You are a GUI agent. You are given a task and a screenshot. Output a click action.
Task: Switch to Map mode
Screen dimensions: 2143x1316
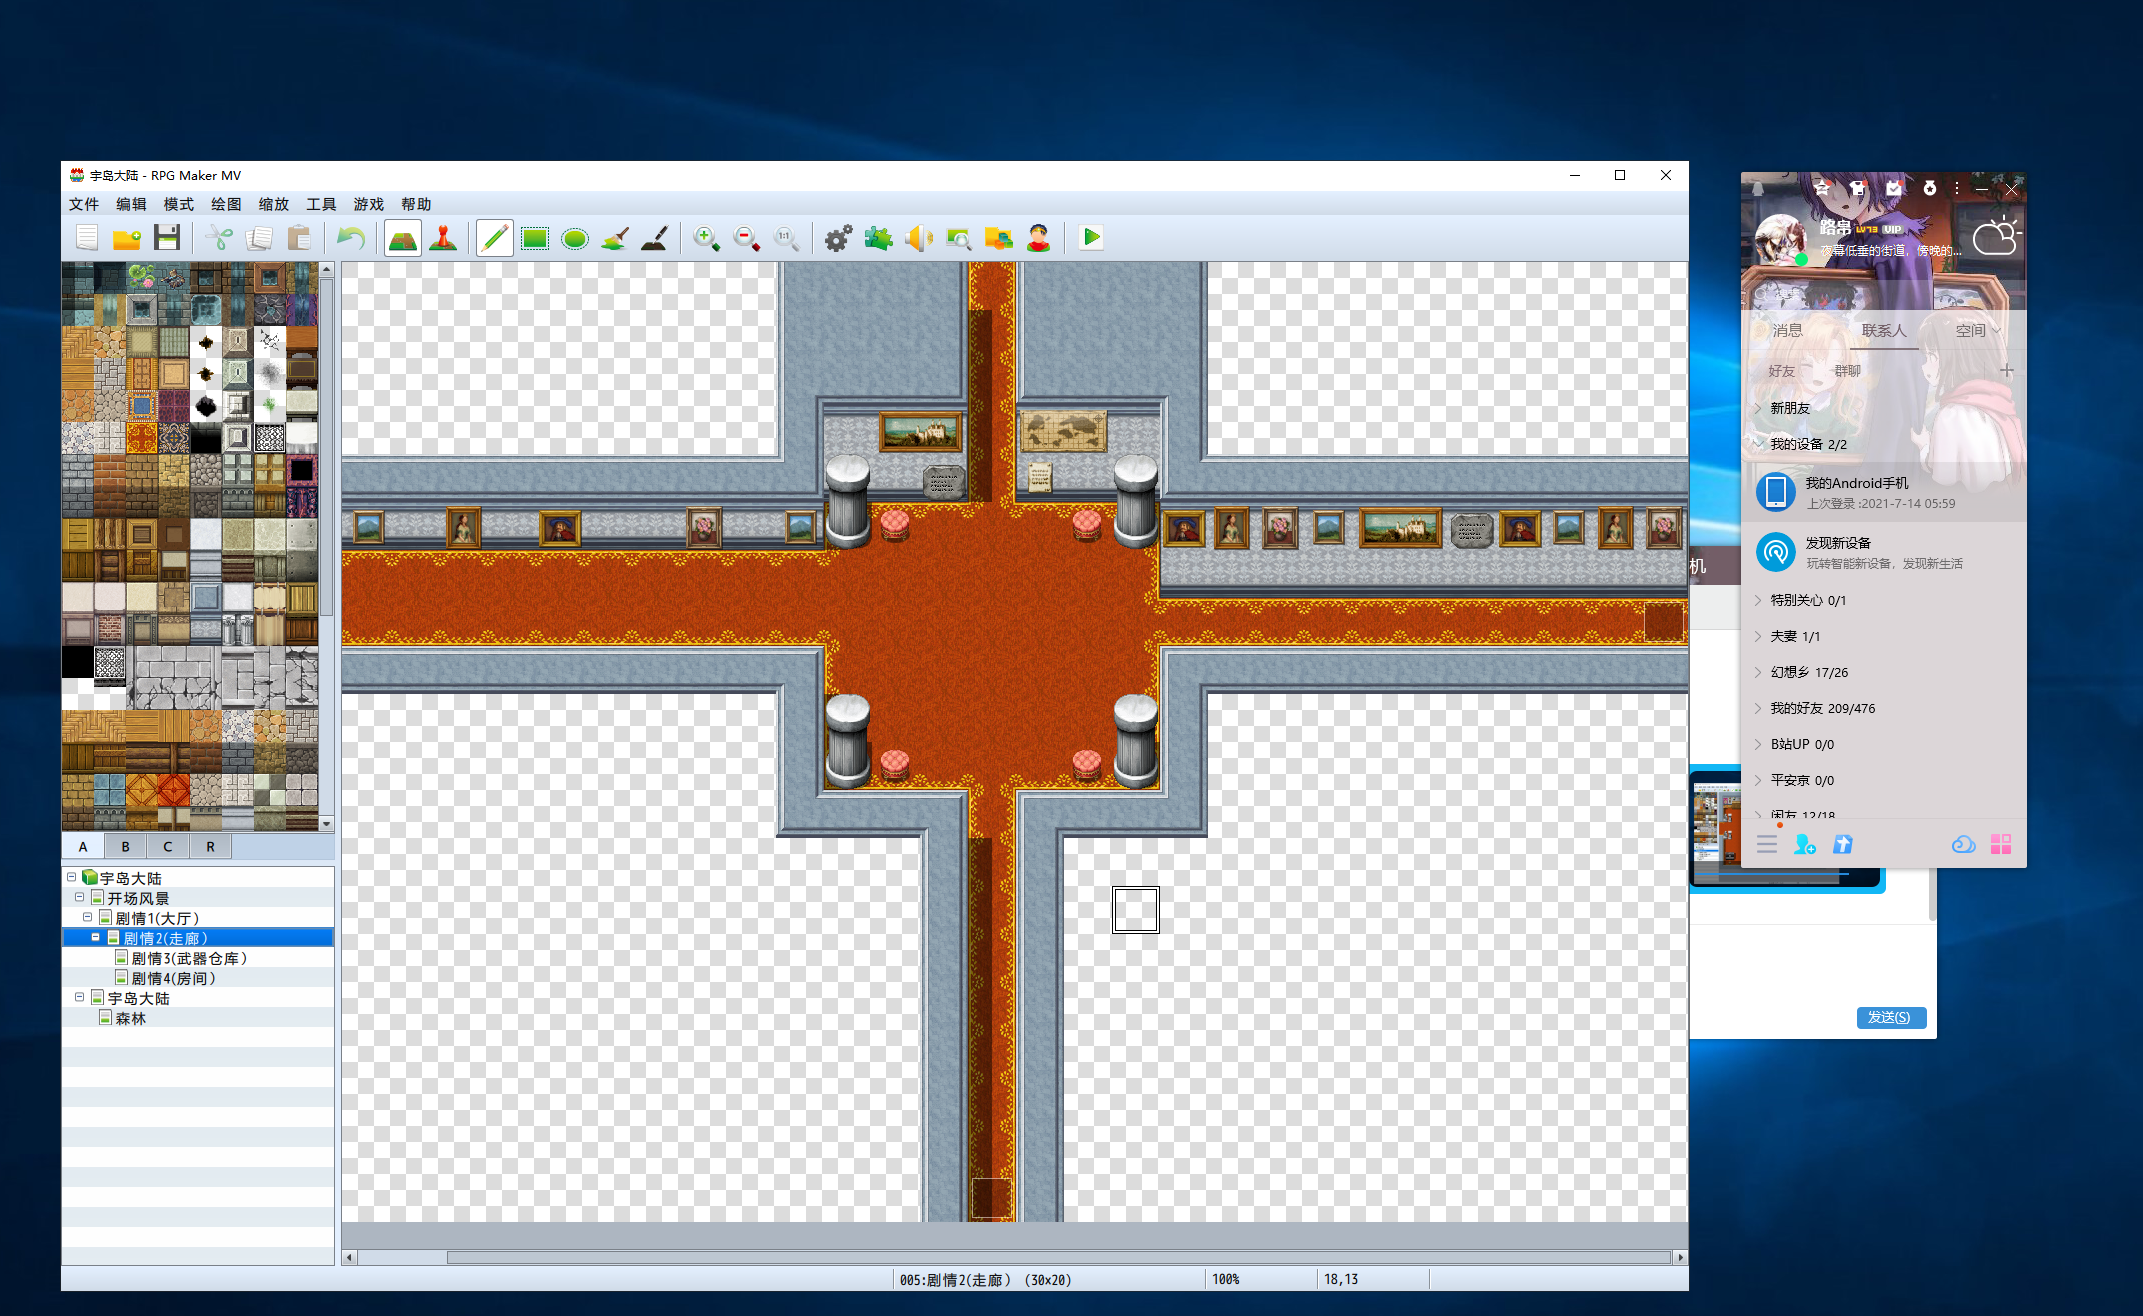(403, 238)
